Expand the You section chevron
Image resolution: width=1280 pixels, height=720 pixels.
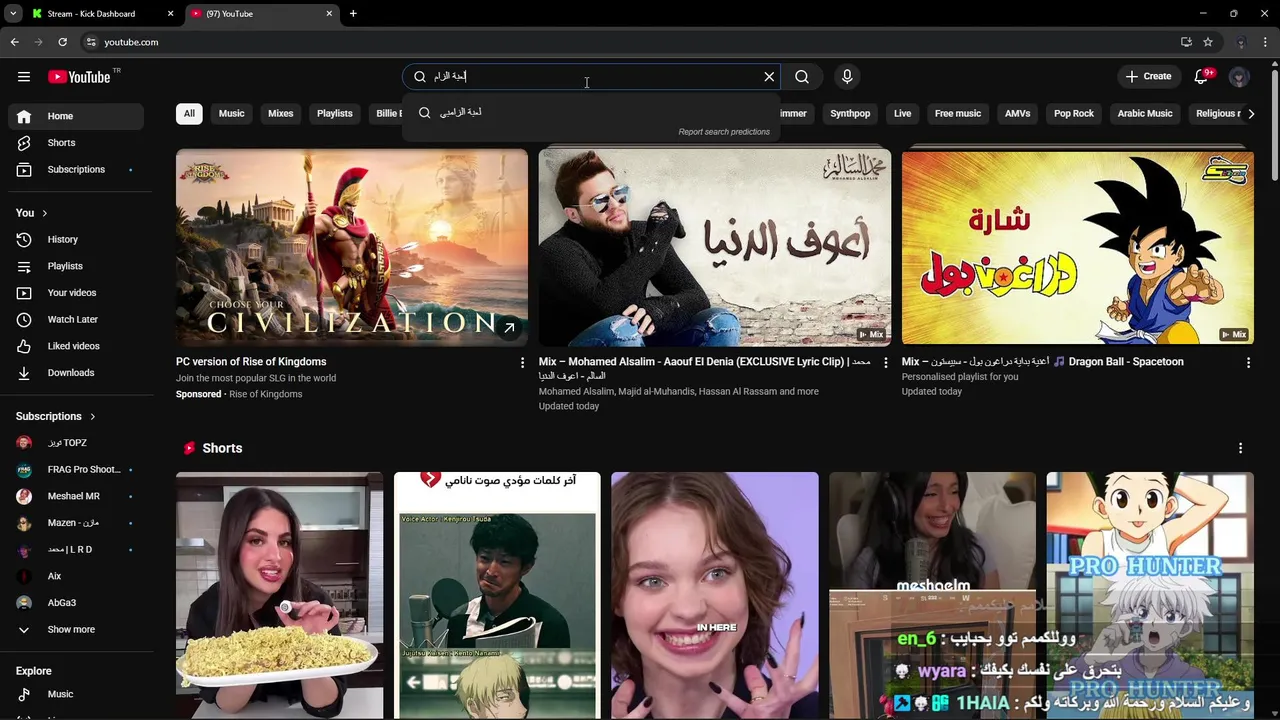coord(44,213)
